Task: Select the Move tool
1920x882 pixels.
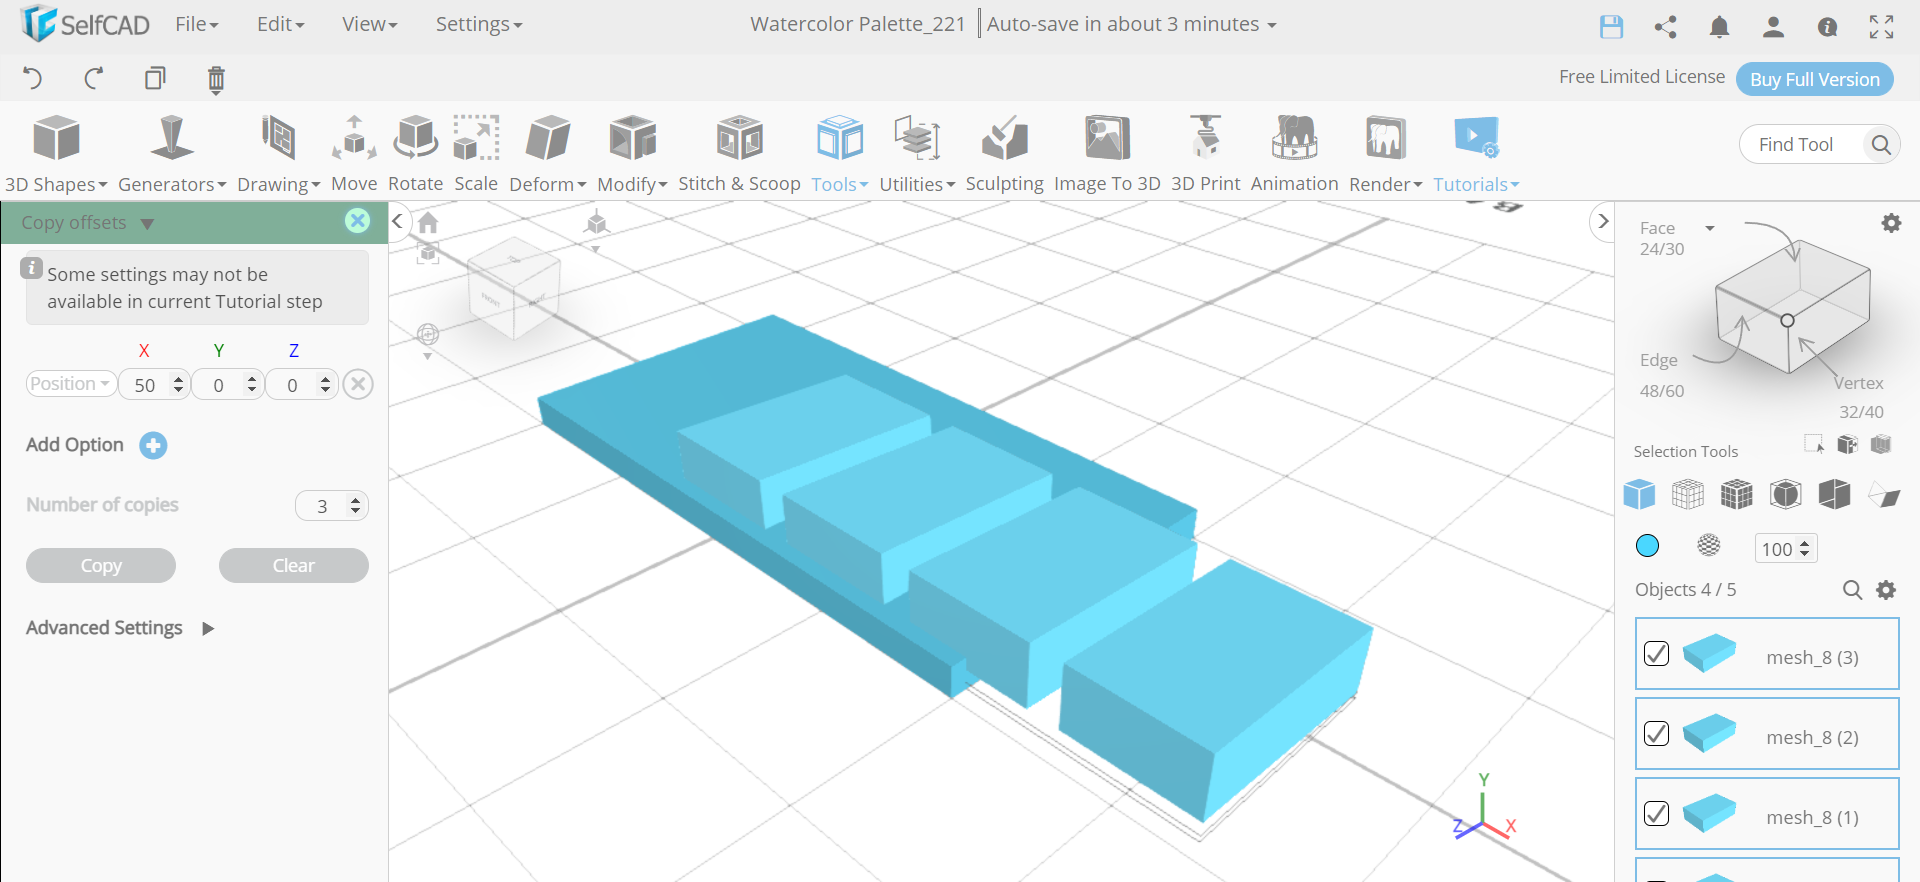Action: (x=354, y=154)
